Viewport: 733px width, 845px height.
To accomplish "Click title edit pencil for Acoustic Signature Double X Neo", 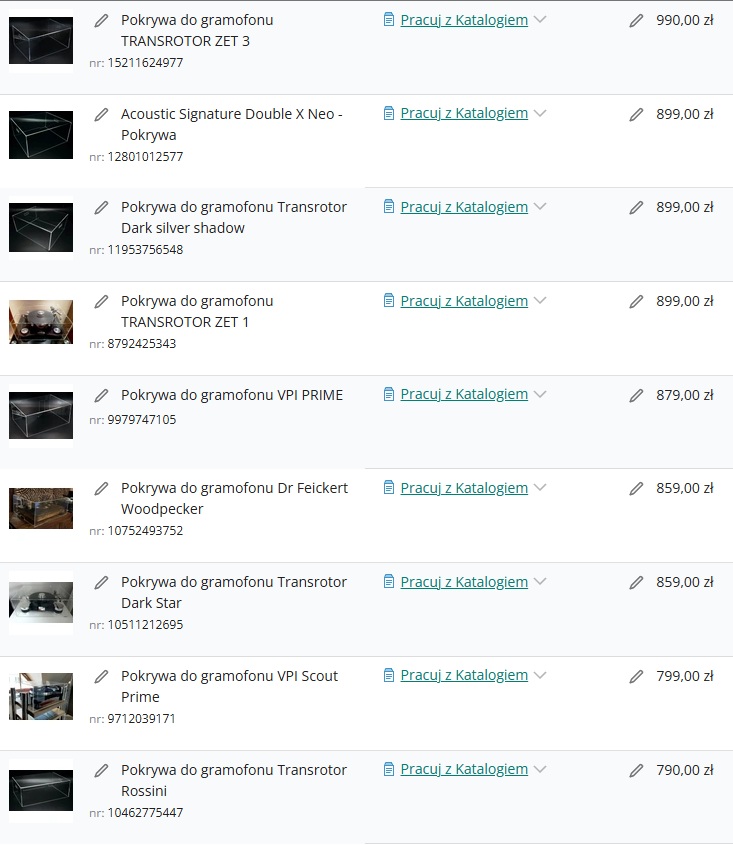I will 101,115.
